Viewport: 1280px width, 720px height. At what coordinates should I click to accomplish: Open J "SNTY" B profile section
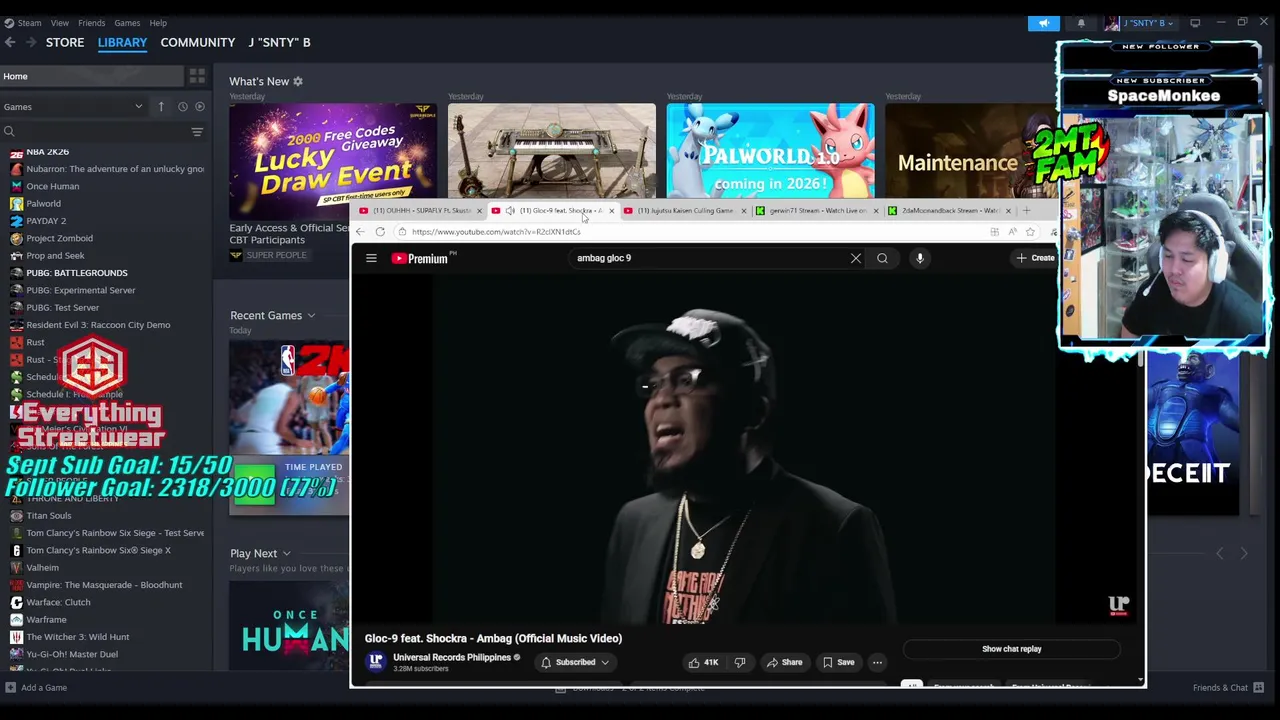click(279, 42)
